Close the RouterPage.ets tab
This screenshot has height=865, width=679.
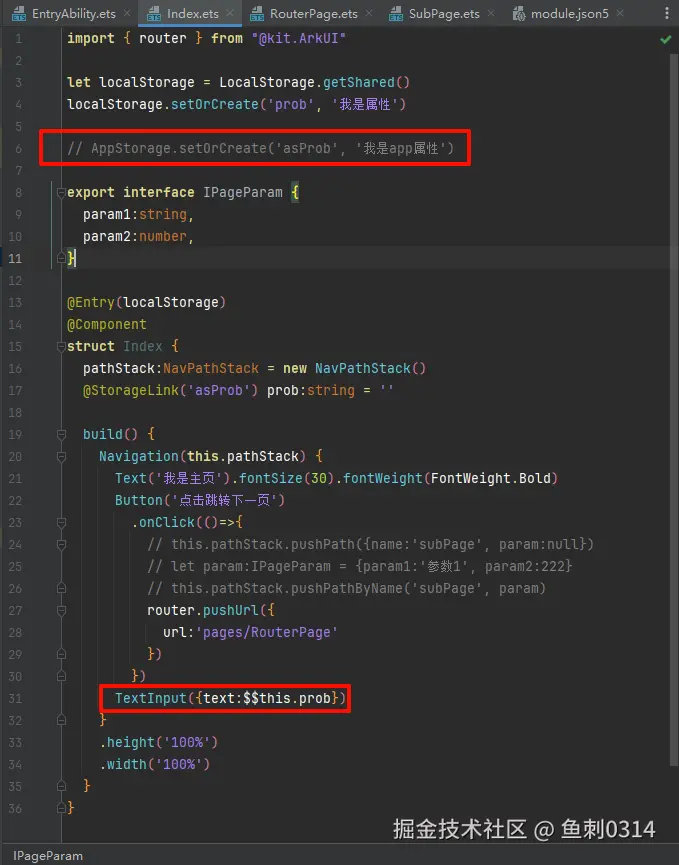click(369, 13)
